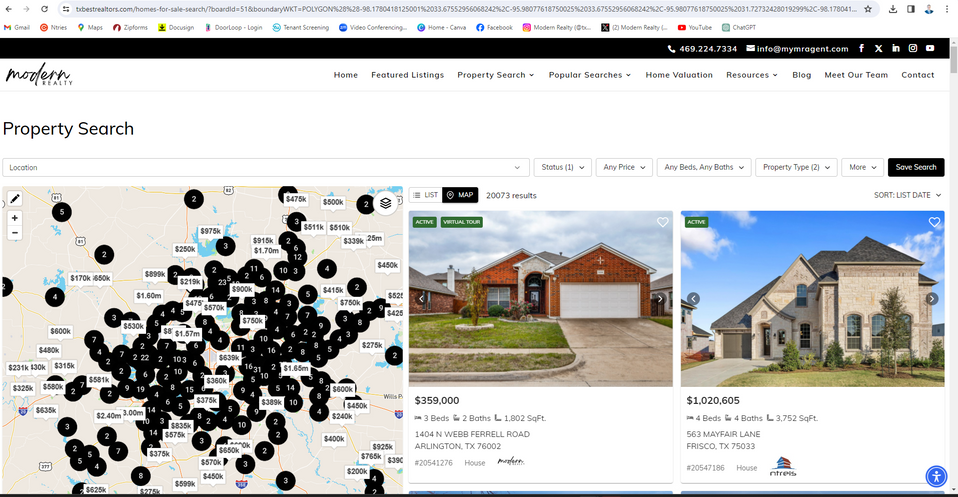Email info@mymragent.com link
Screen dimensions: 958x497
click(x=797, y=49)
